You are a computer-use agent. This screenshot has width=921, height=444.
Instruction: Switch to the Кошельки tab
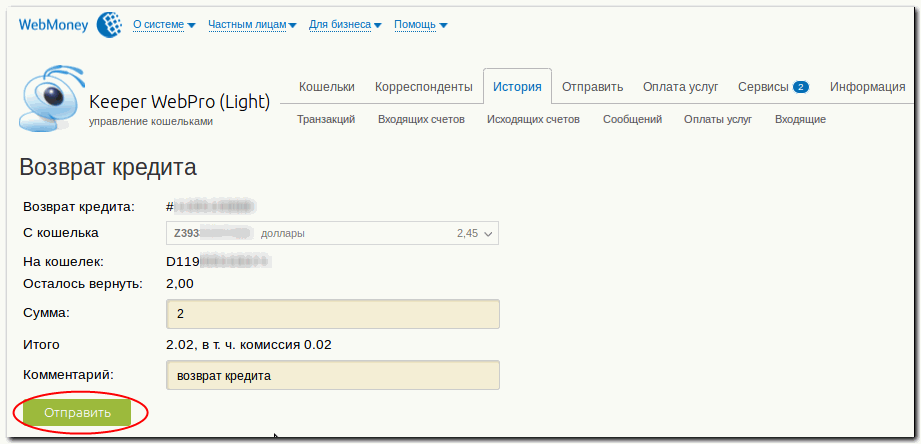[x=327, y=87]
